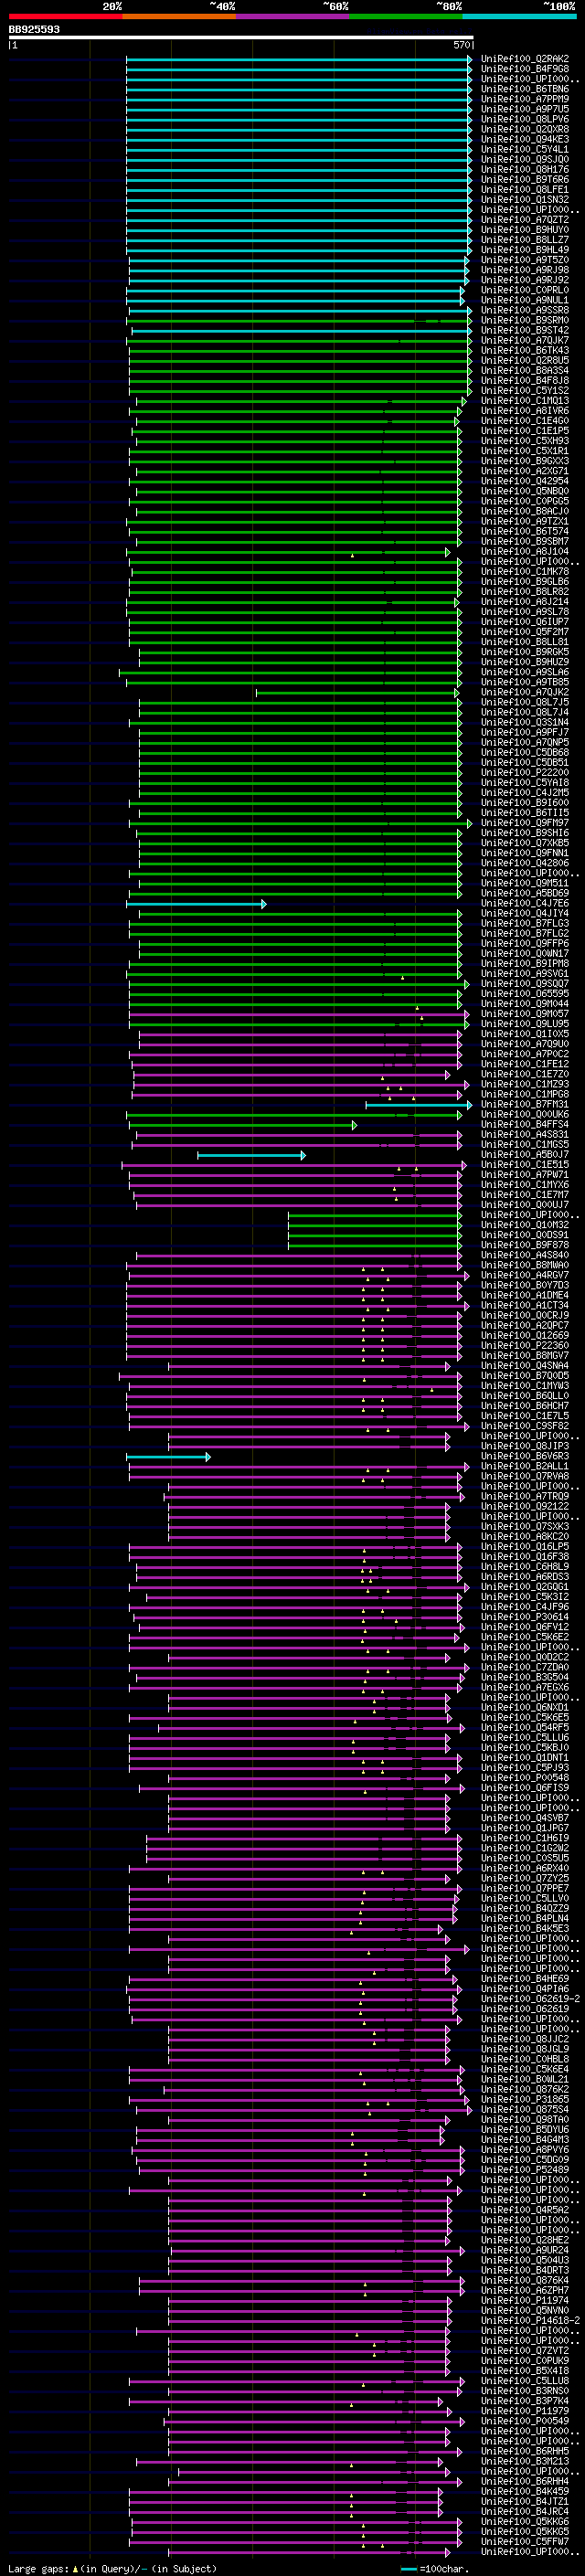Select hit label UniRef100_A7QJK7
The width and height of the screenshot is (585, 2576).
pyautogui.click(x=525, y=340)
